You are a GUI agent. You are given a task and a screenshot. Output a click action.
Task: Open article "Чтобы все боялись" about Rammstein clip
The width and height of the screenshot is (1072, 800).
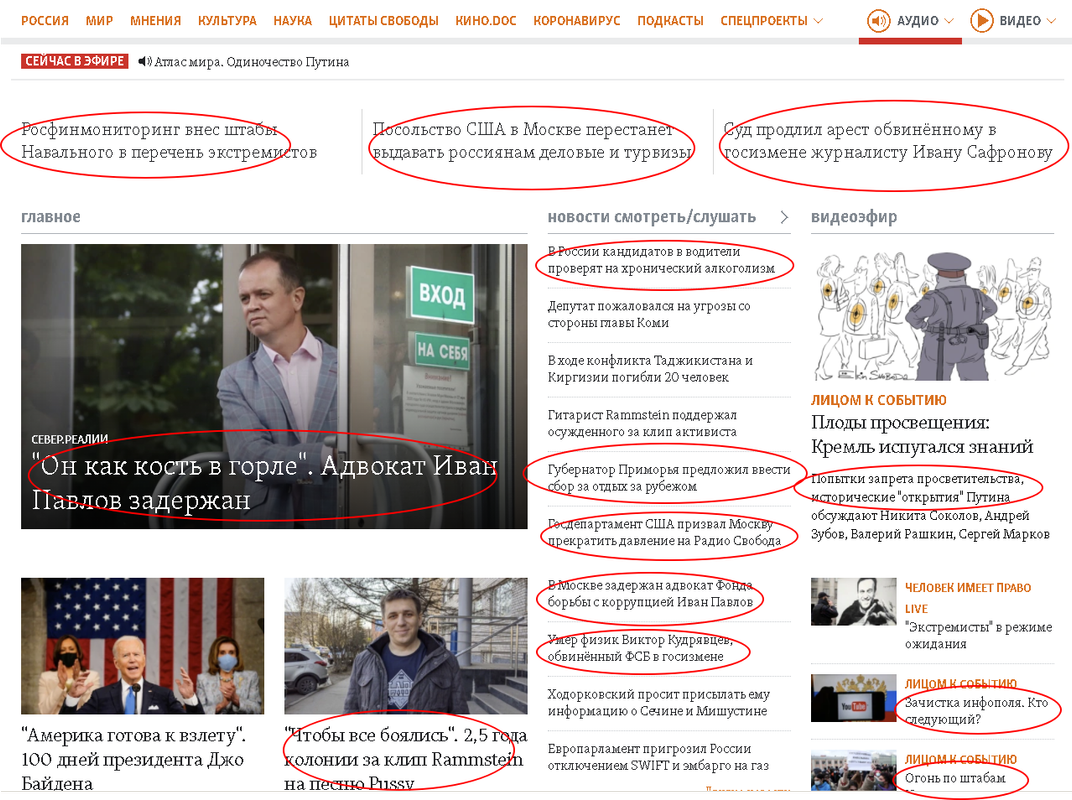pyautogui.click(x=405, y=759)
